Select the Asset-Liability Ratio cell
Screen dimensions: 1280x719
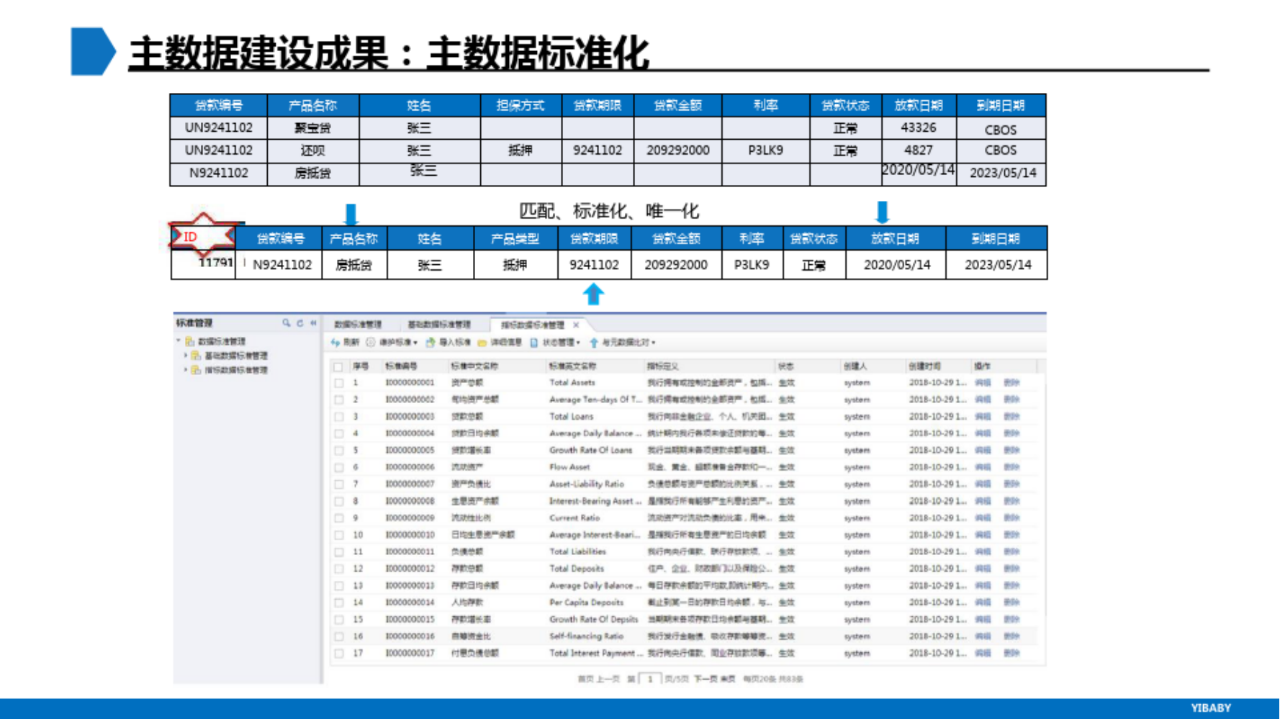click(586, 484)
